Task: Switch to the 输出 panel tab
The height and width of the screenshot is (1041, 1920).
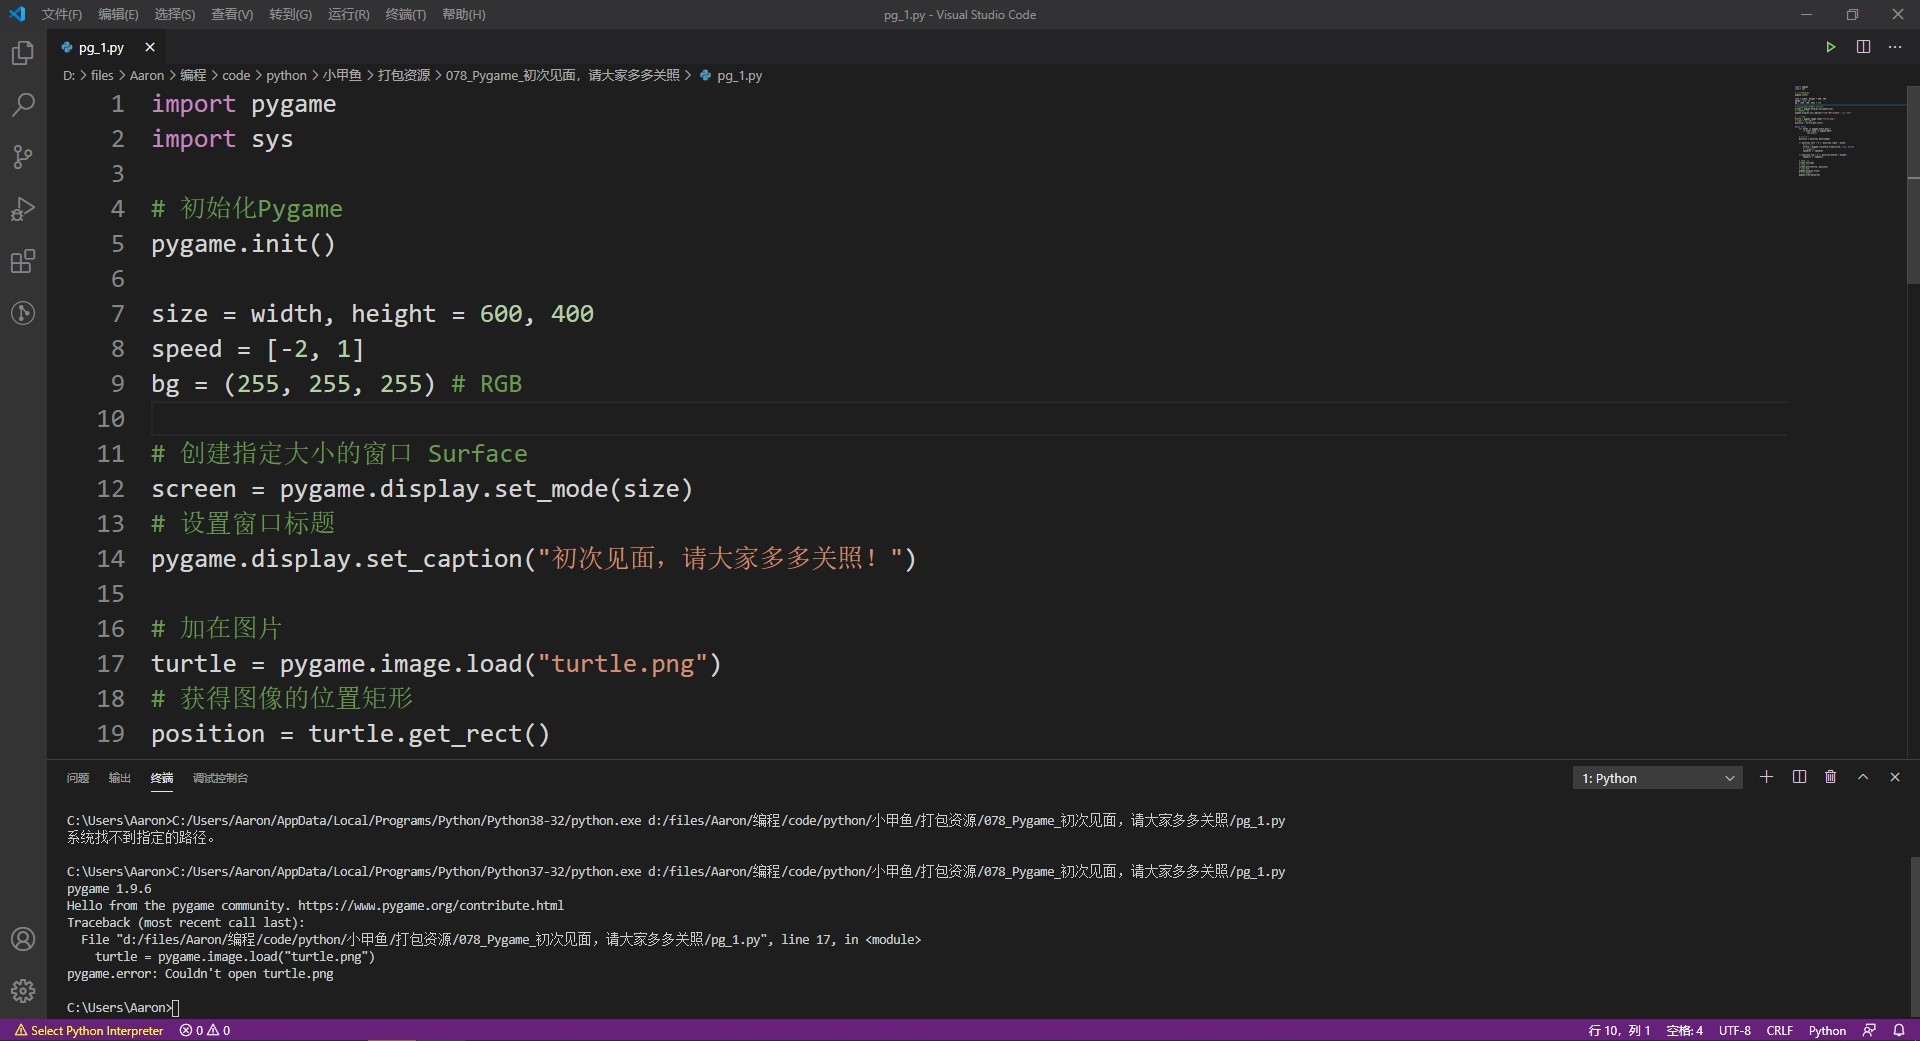Action: [x=120, y=778]
